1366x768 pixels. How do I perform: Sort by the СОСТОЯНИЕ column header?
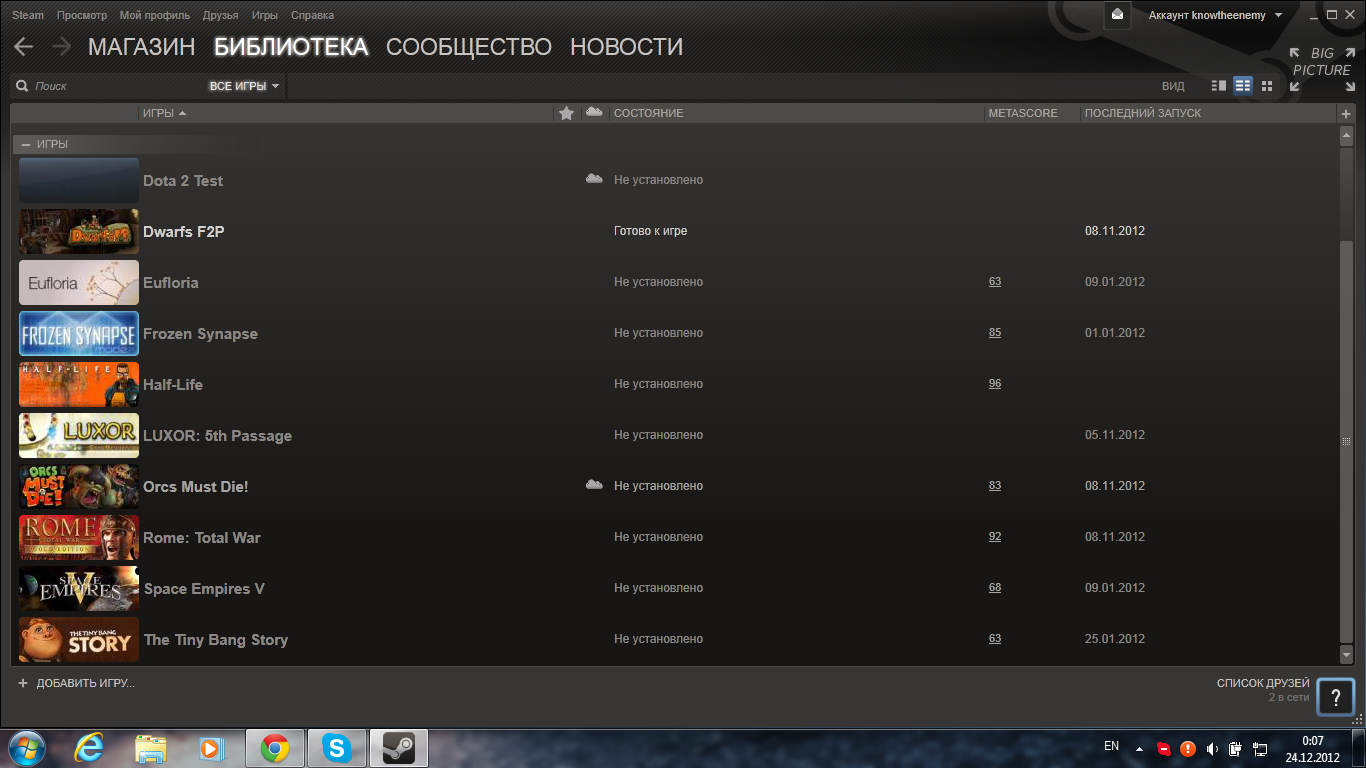(x=648, y=113)
